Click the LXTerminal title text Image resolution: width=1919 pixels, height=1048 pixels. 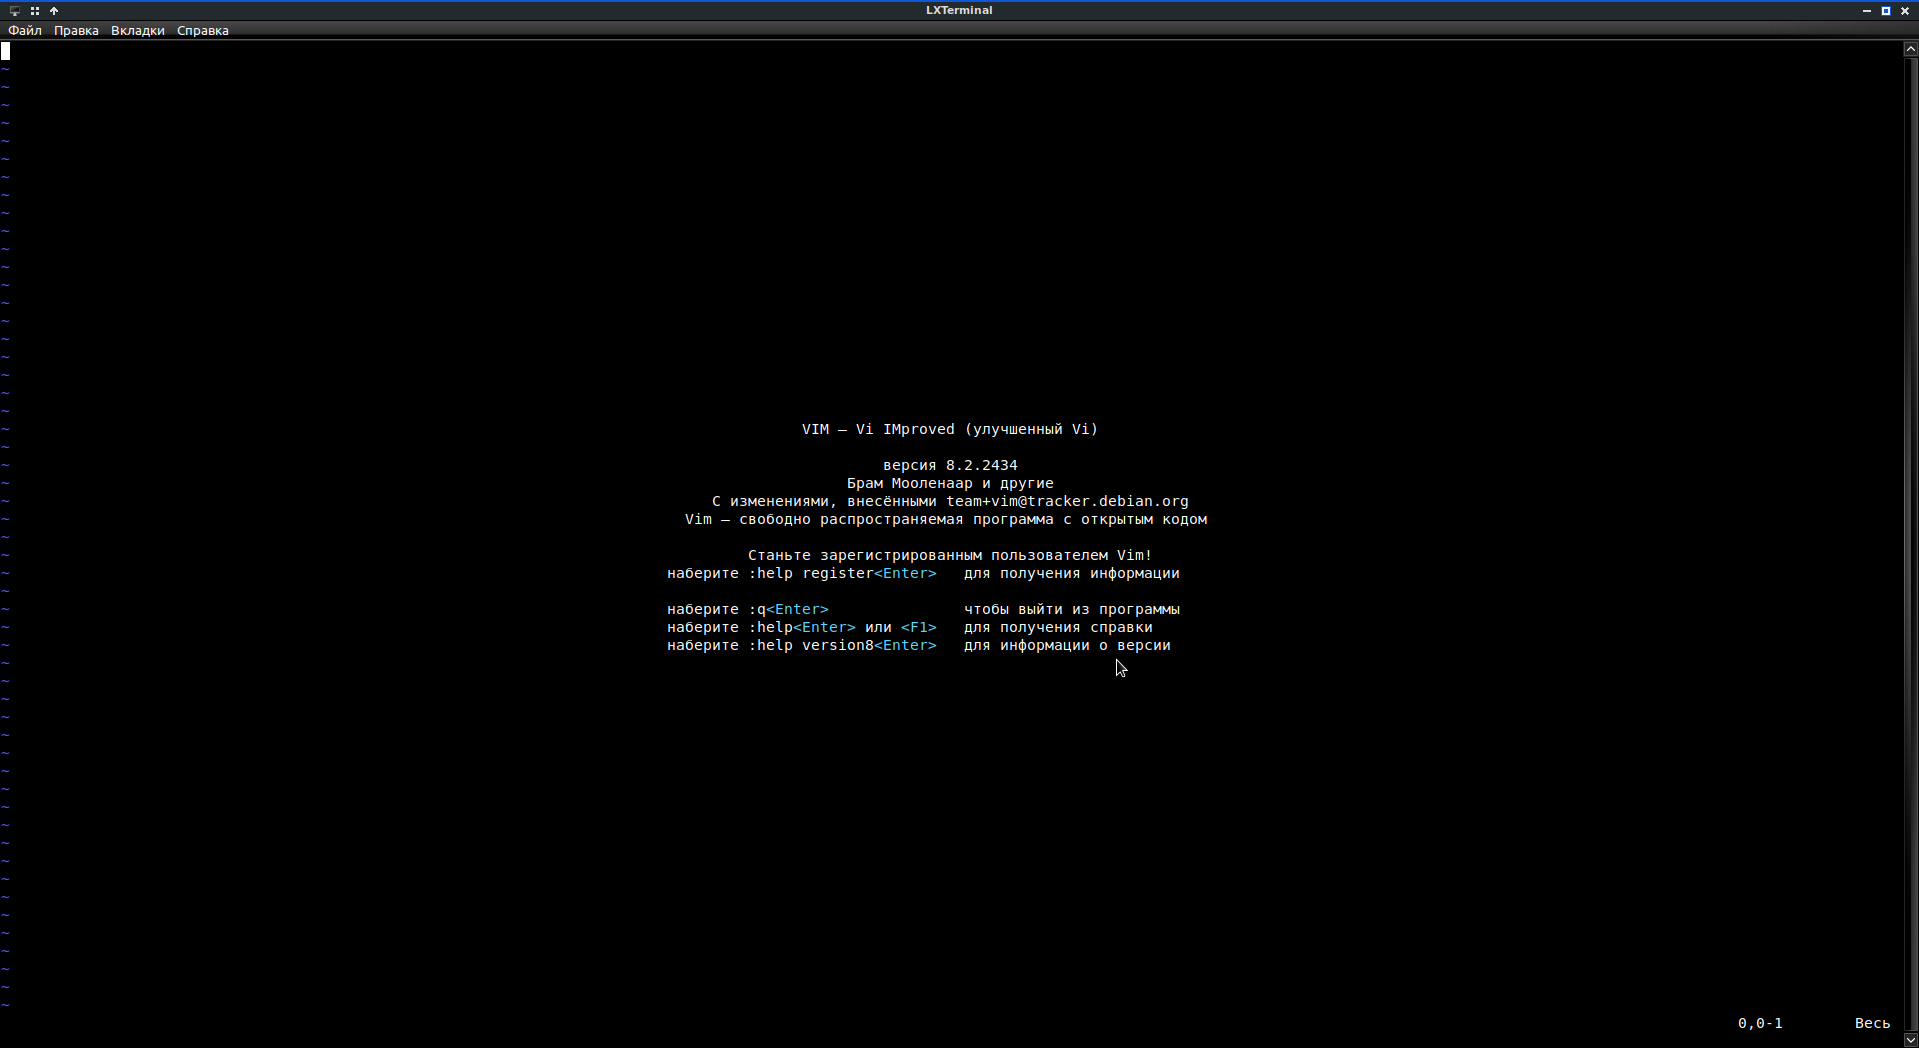959,11
